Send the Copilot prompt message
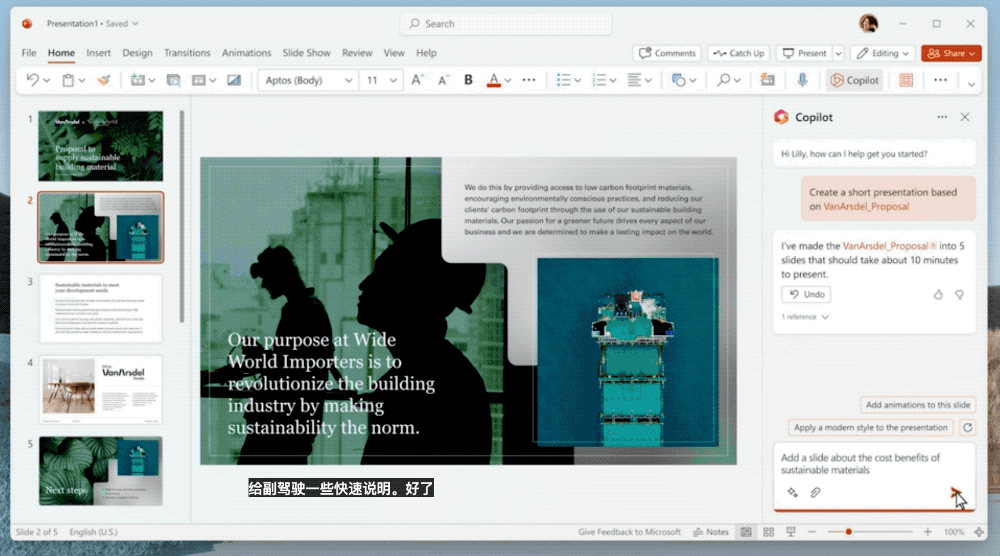1000x556 pixels. (956, 492)
